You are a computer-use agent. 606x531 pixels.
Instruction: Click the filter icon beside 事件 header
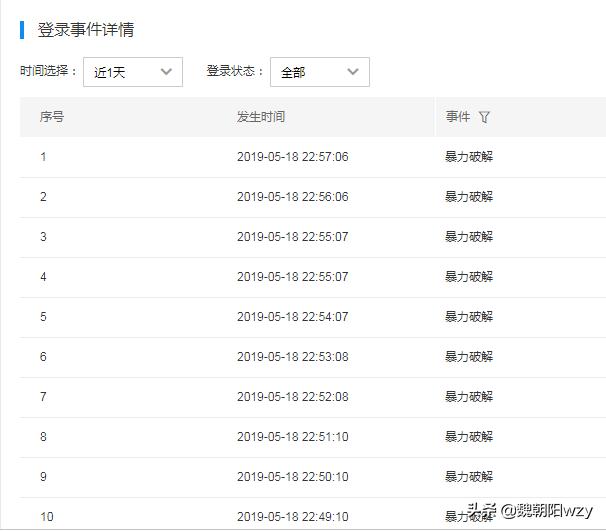tap(485, 117)
